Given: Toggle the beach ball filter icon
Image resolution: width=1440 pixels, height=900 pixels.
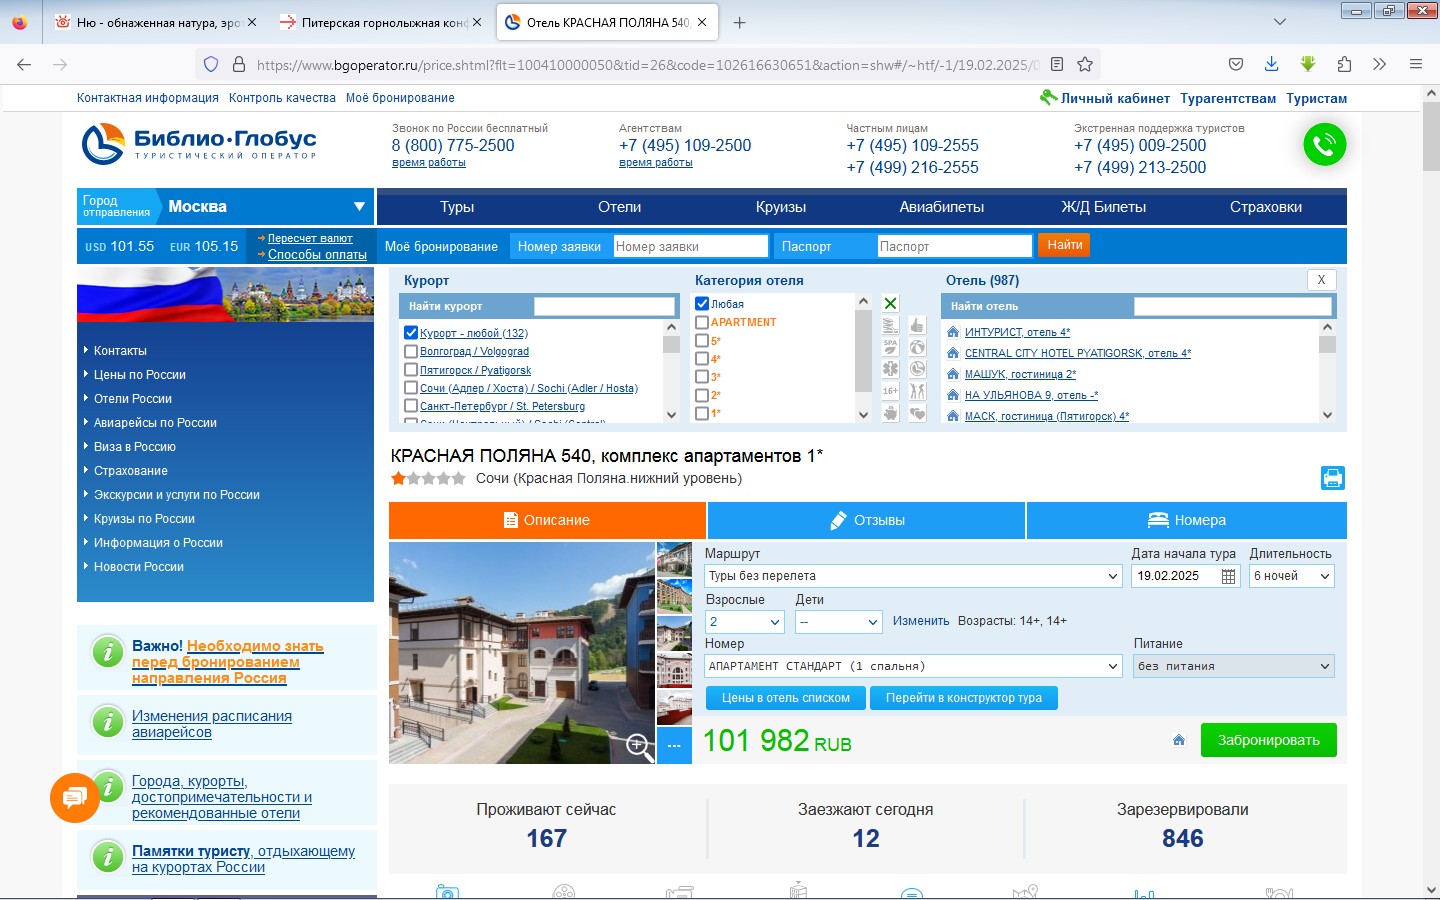Looking at the screenshot, I should click(x=917, y=347).
